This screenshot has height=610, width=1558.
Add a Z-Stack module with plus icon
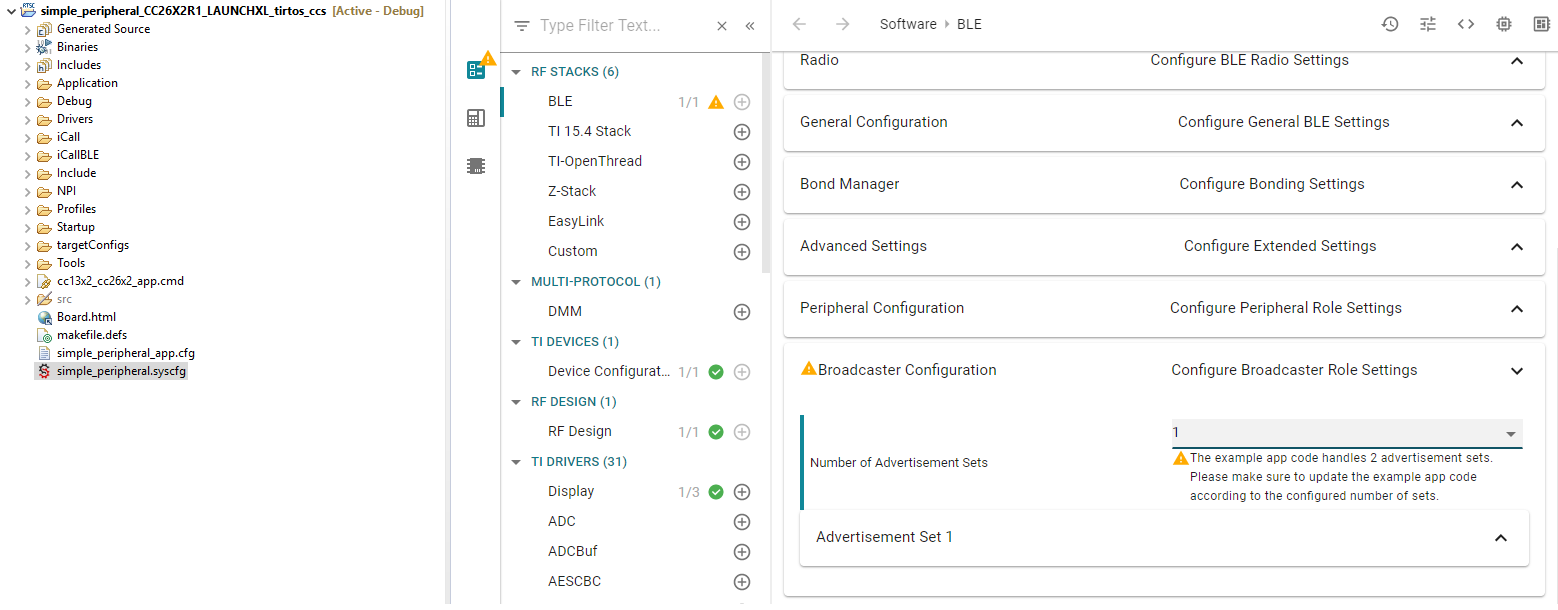(742, 192)
